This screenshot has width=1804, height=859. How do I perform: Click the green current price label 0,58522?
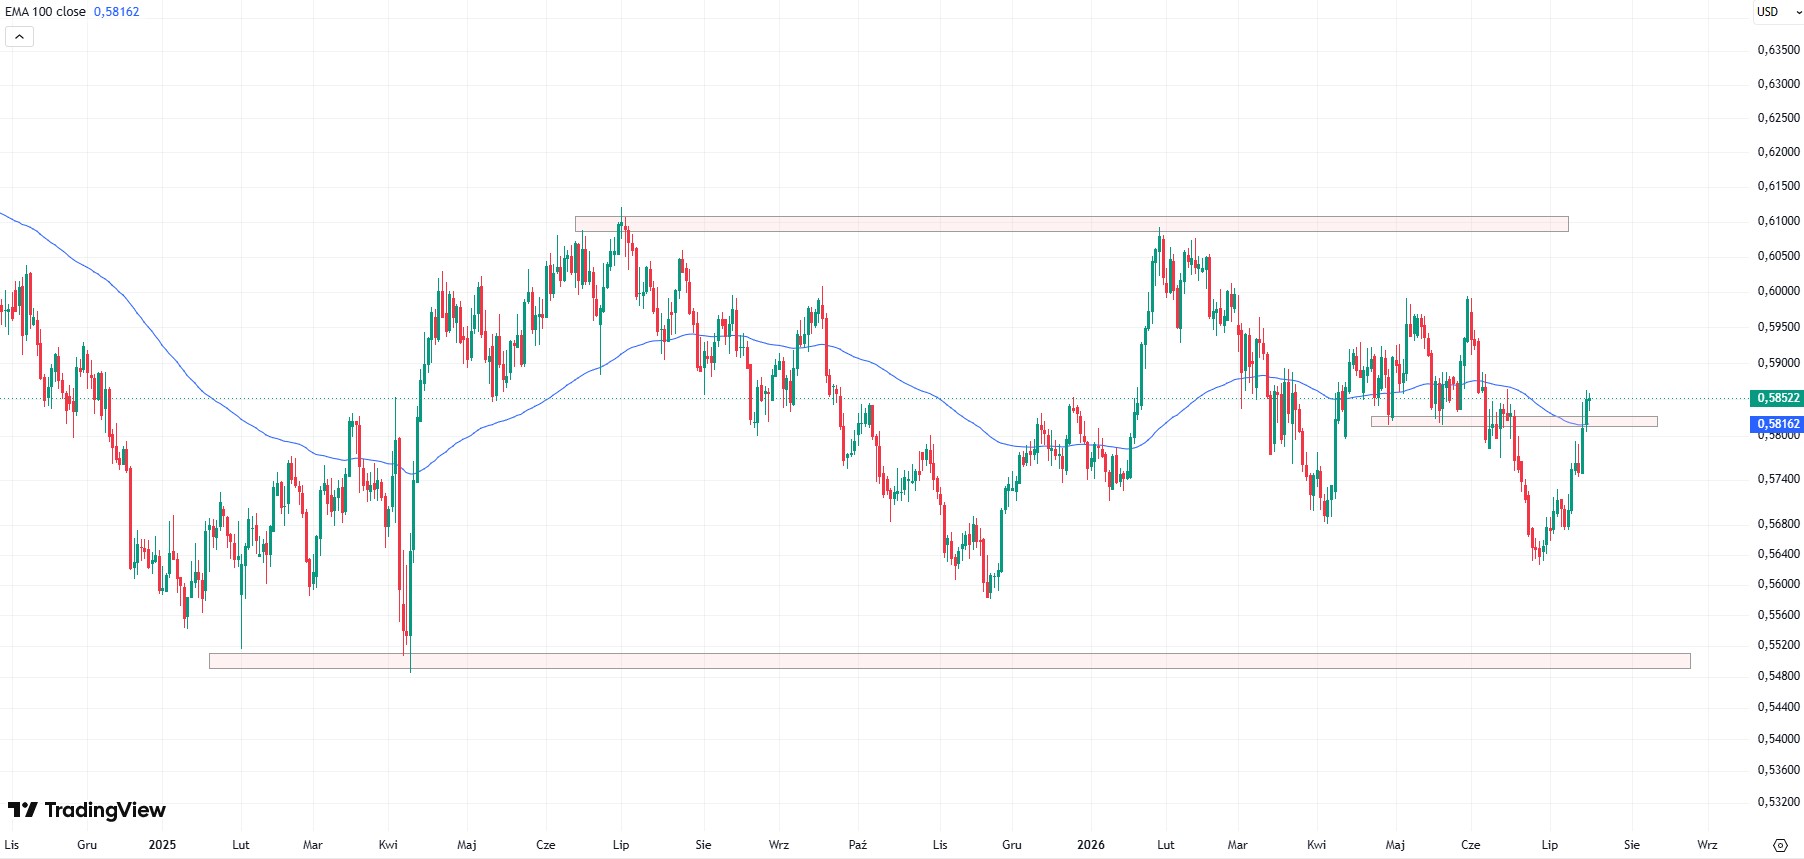pyautogui.click(x=1777, y=398)
